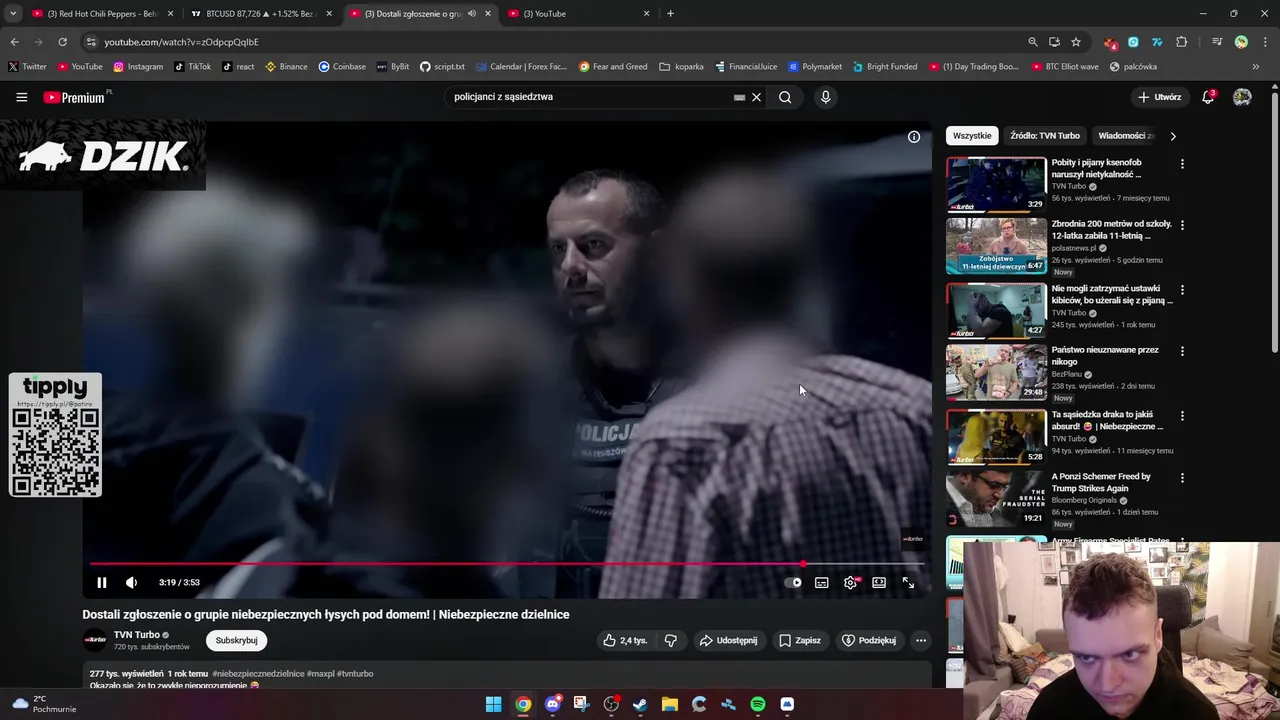
Task: Open the video info card icon
Action: (913, 136)
